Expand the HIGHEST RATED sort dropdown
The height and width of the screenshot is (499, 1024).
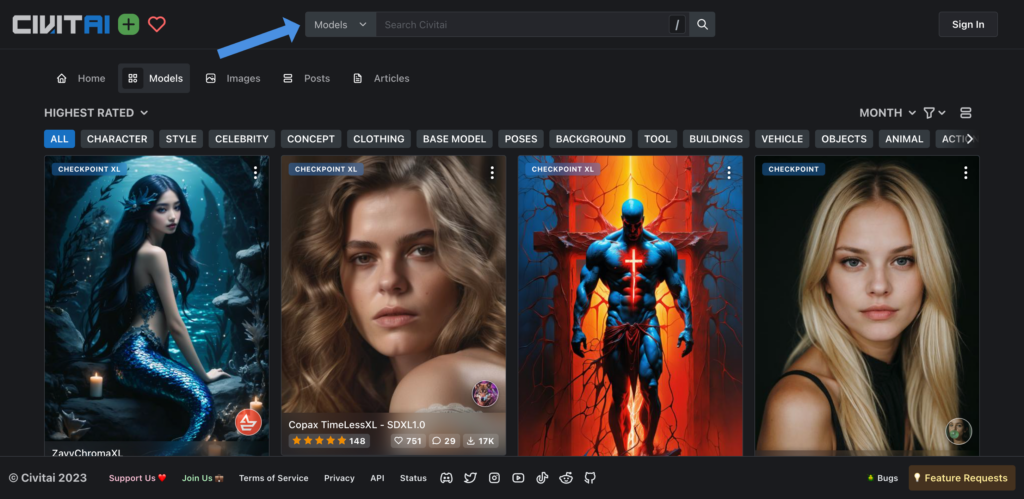pos(96,113)
